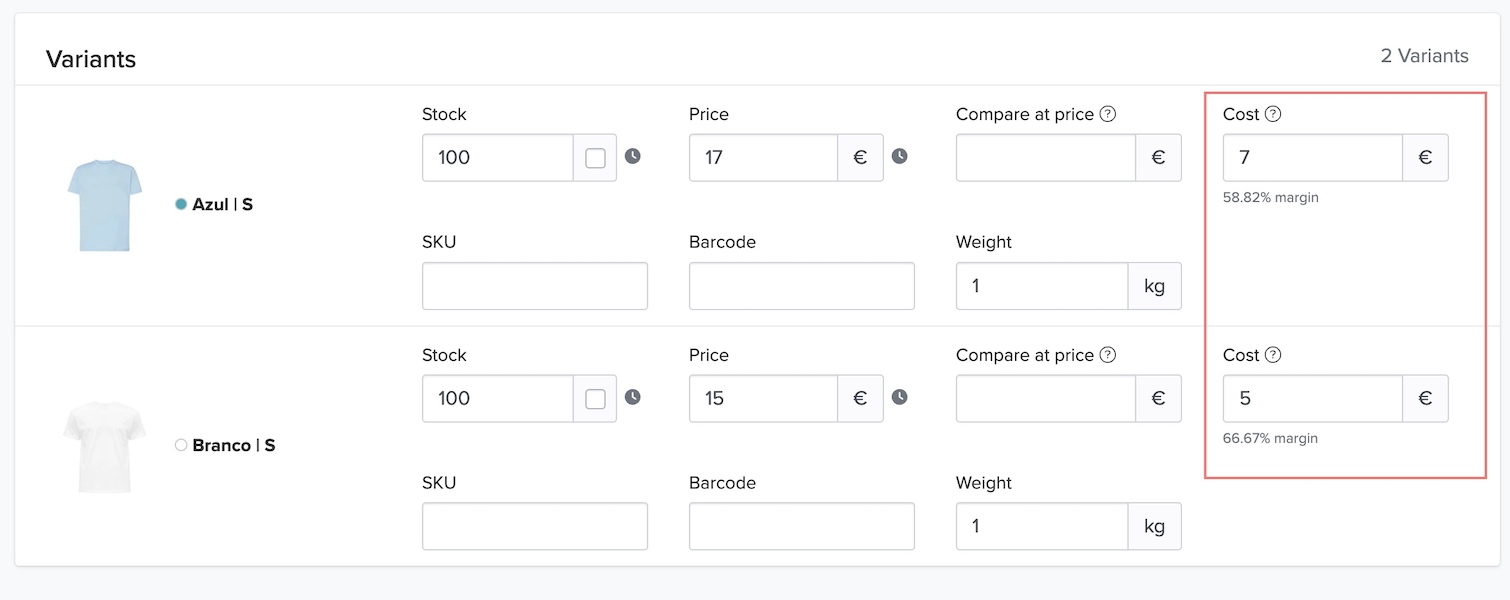This screenshot has width=1510, height=600.
Task: Click the clock icon beside Branco stock
Action: [633, 397]
